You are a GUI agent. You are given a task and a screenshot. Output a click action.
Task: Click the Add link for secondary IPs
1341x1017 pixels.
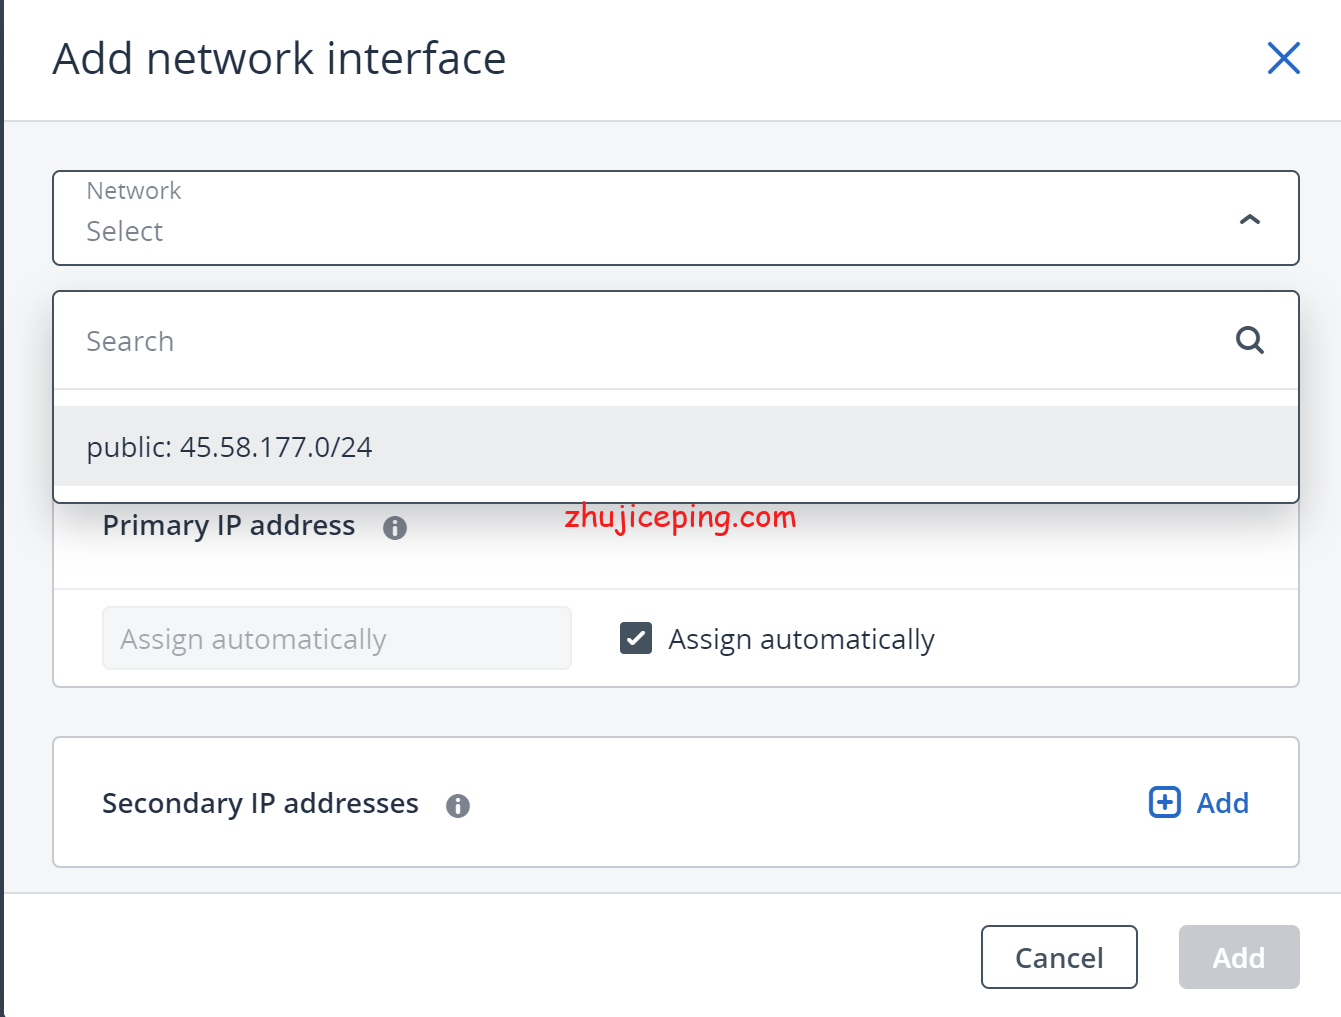(x=1222, y=802)
